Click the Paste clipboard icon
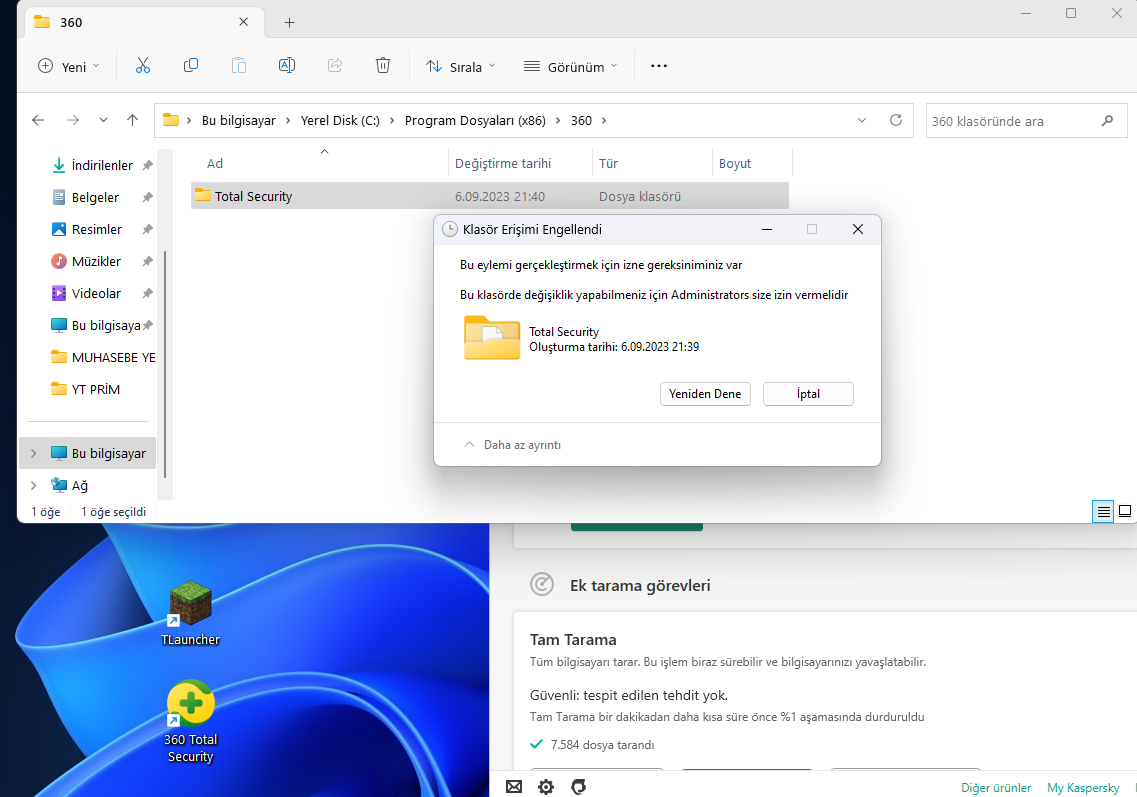The height and width of the screenshot is (797, 1137). click(x=239, y=66)
